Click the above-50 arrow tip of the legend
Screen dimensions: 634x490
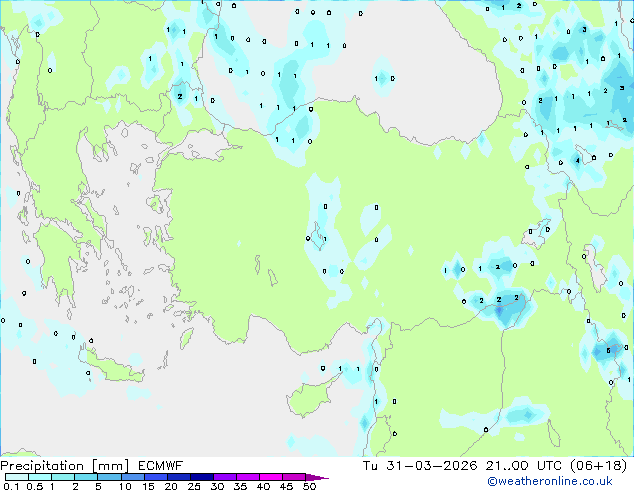click(x=317, y=477)
